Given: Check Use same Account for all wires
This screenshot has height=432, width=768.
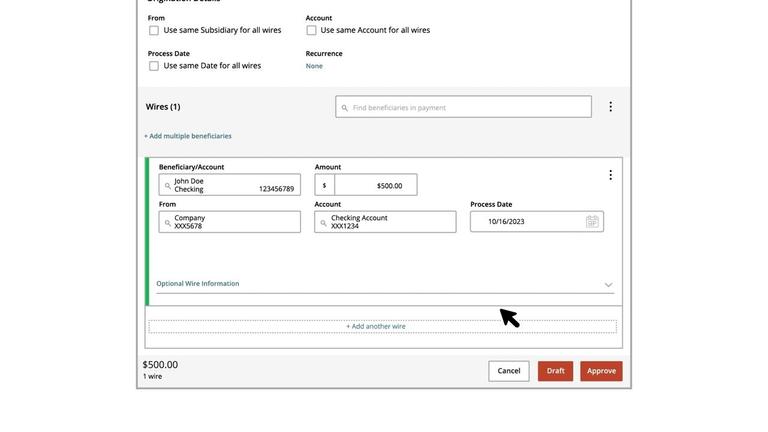Looking at the screenshot, I should coord(312,31).
